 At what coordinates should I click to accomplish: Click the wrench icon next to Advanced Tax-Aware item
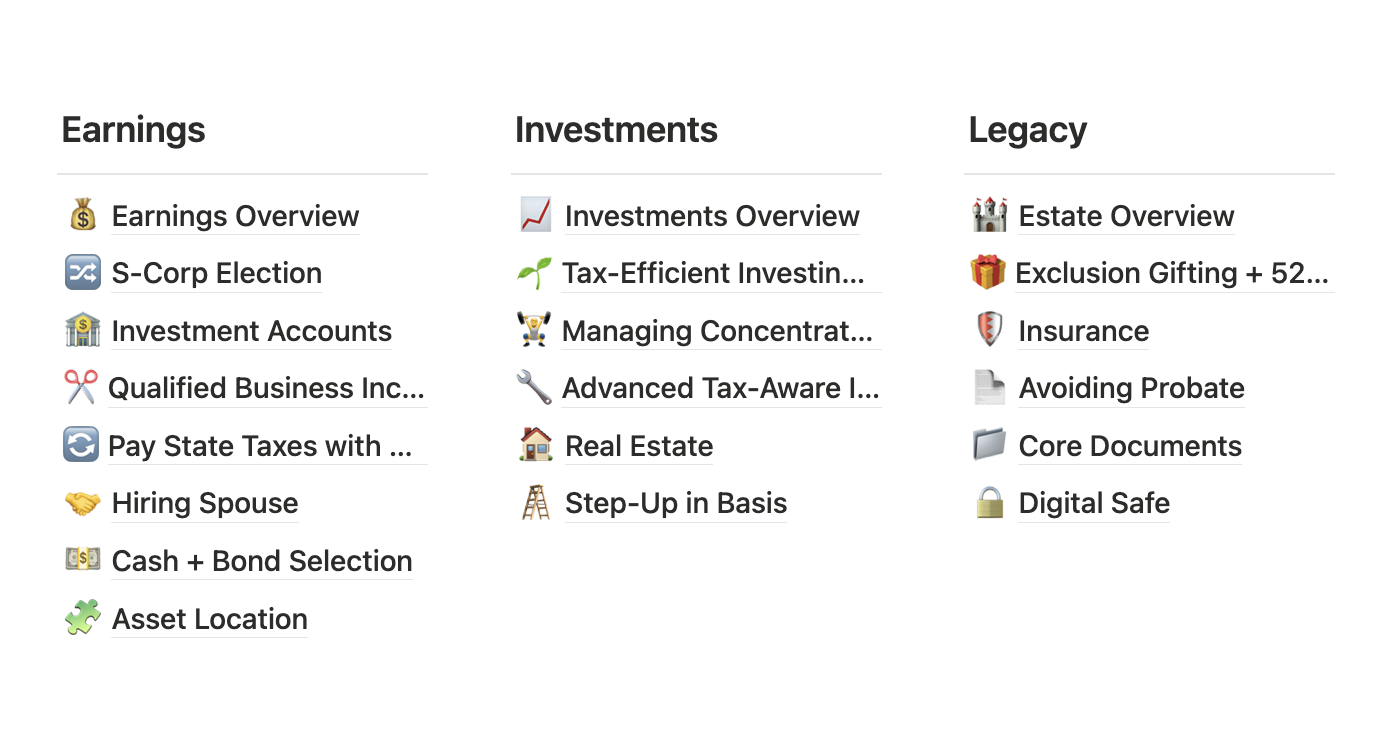pos(536,388)
